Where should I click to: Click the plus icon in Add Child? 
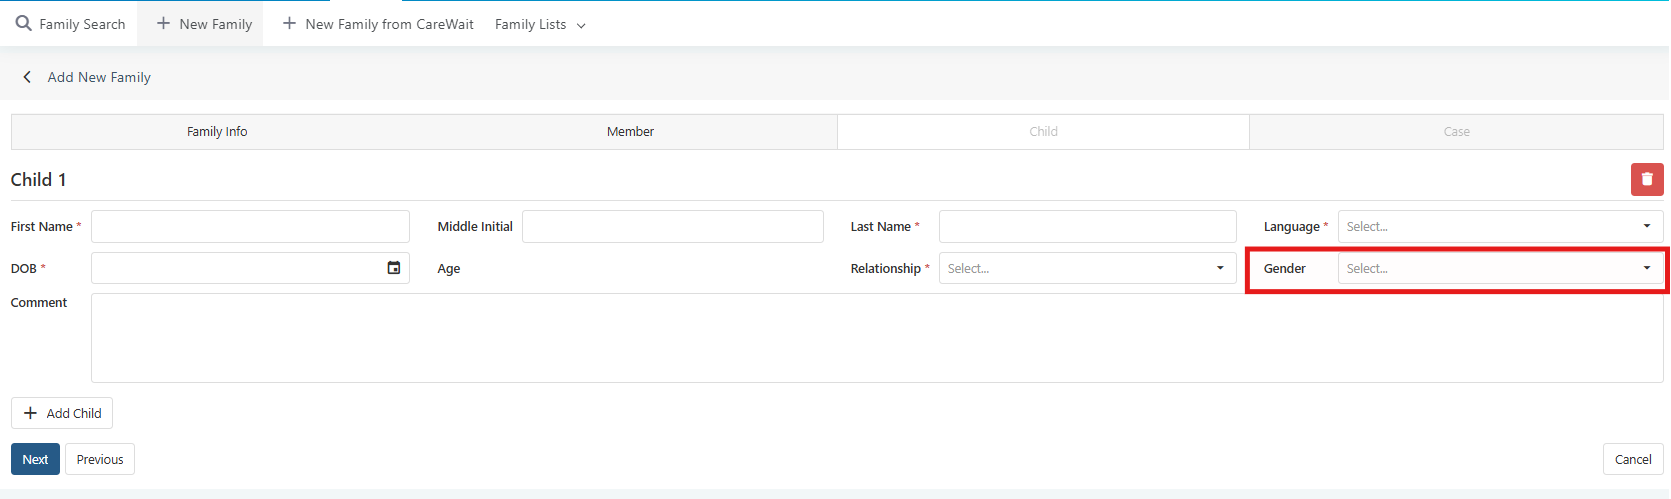point(30,413)
